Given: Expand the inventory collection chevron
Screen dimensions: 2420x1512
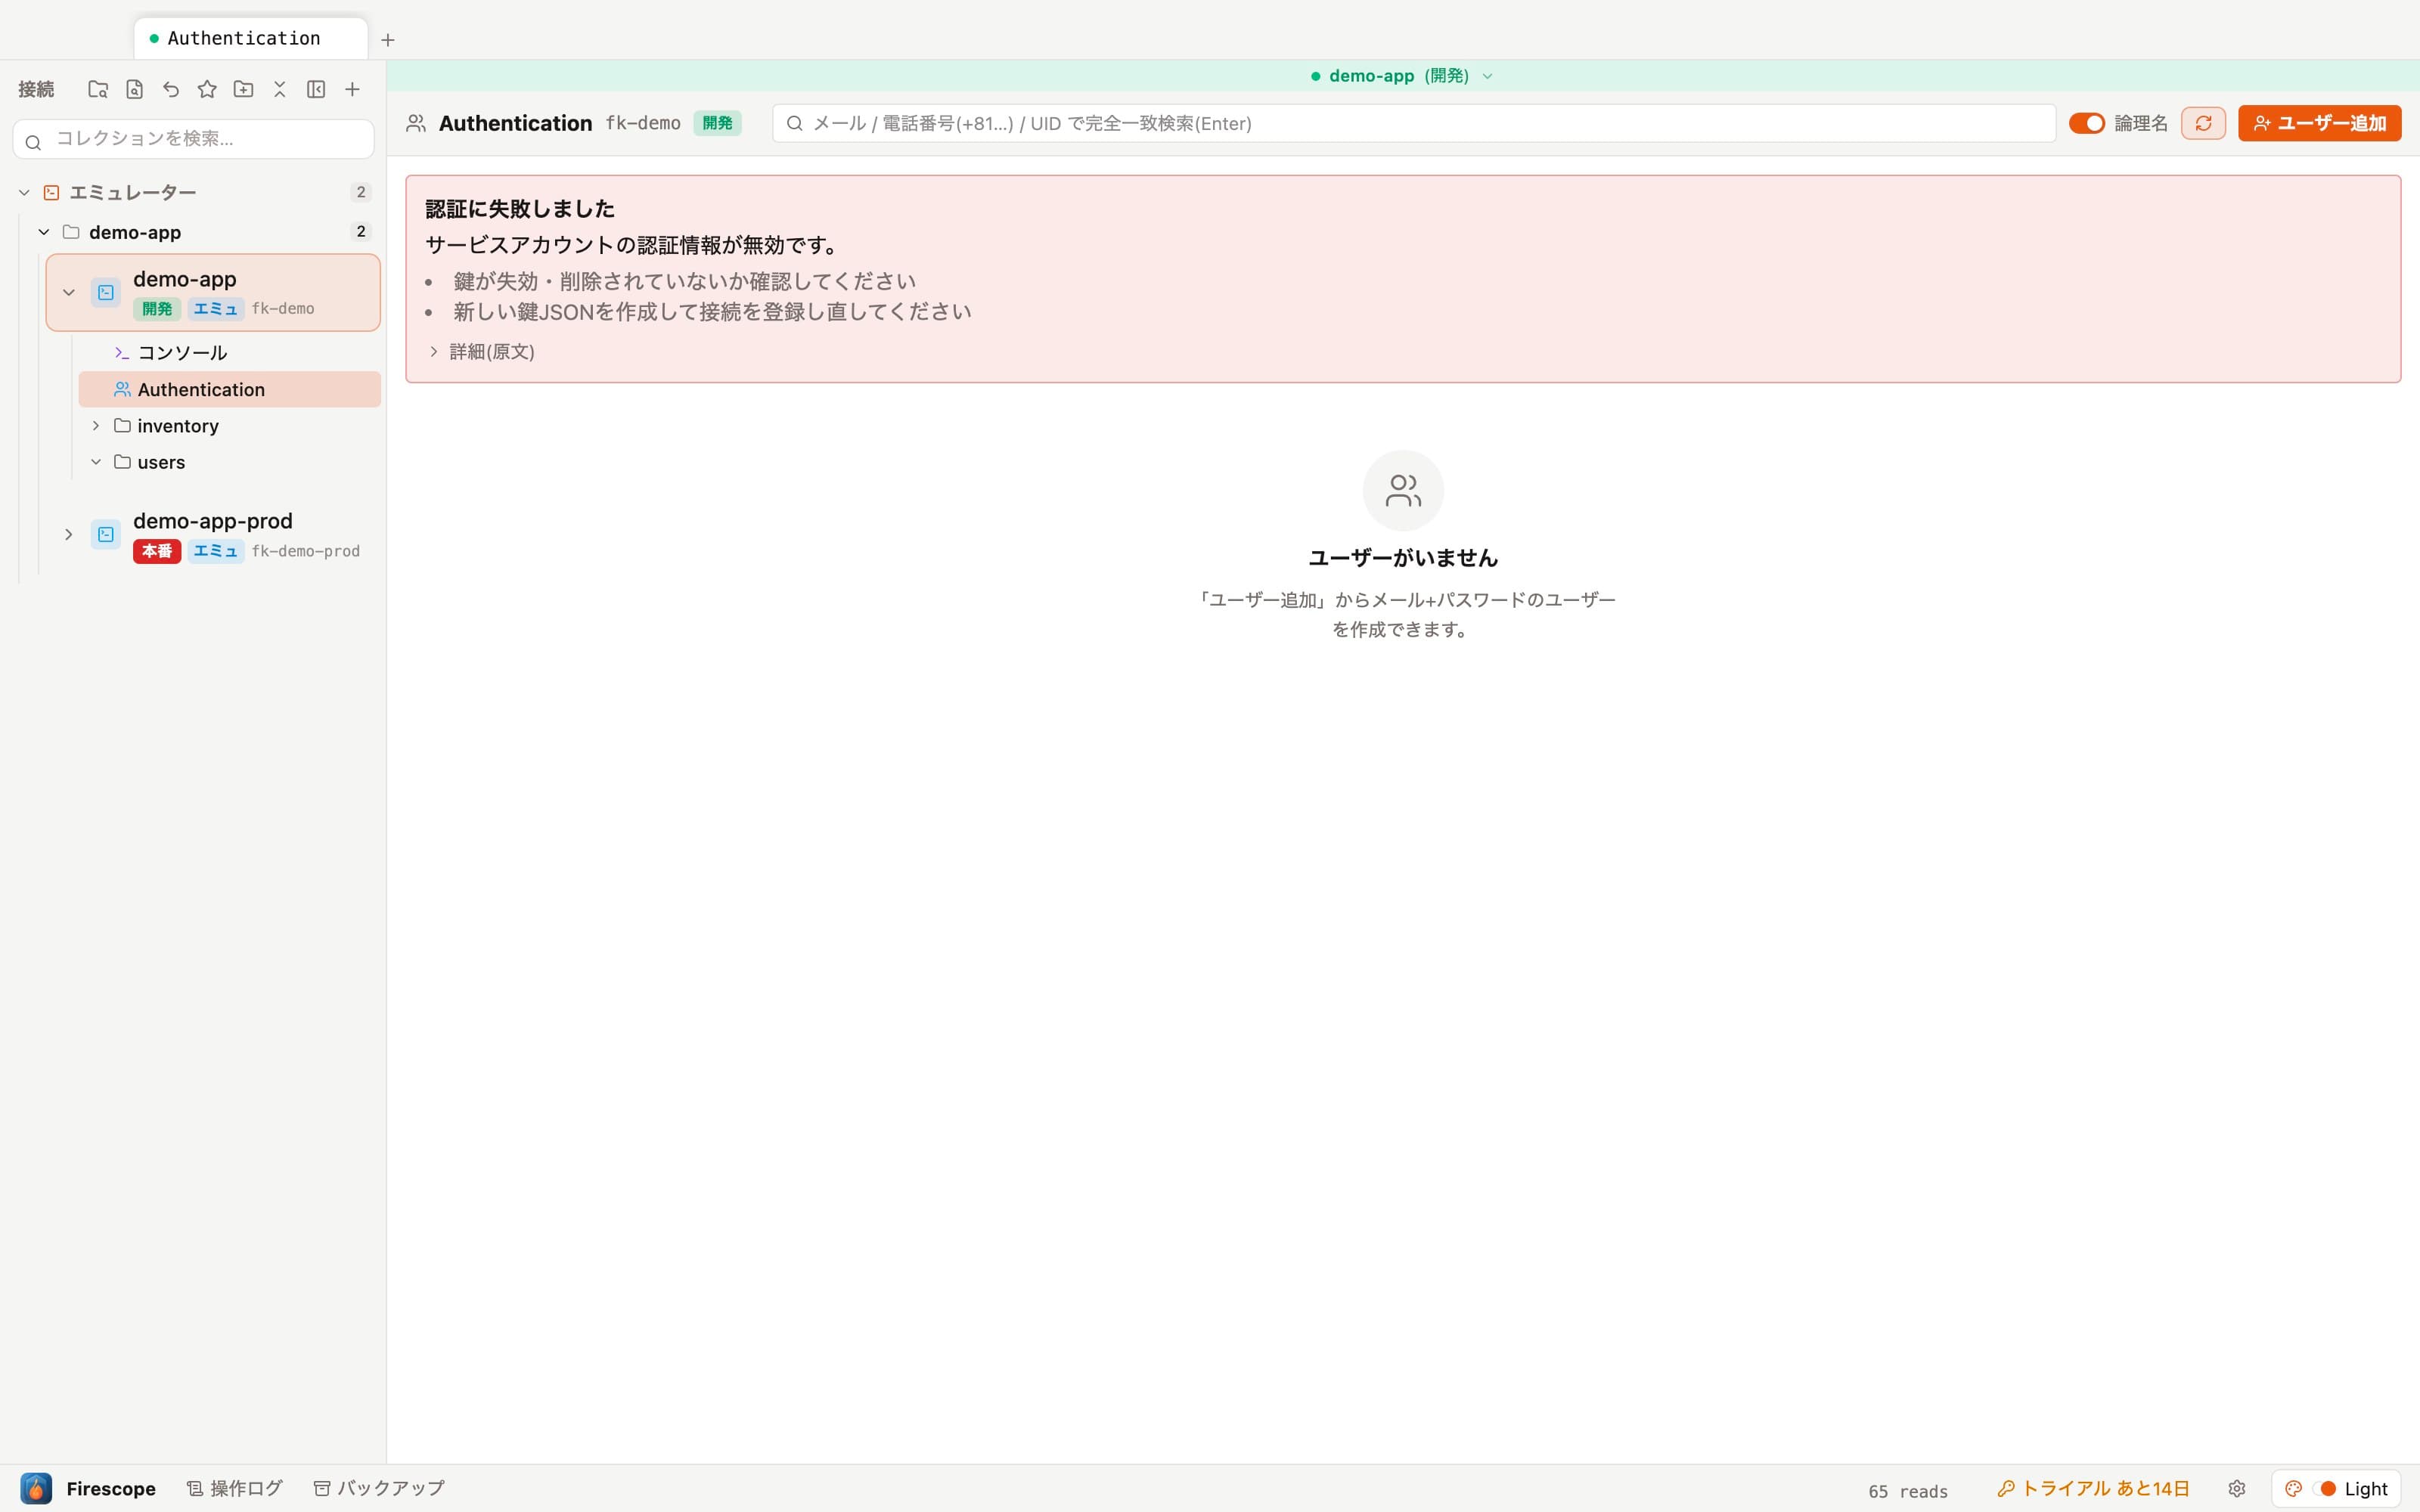Looking at the screenshot, I should [x=96, y=426].
